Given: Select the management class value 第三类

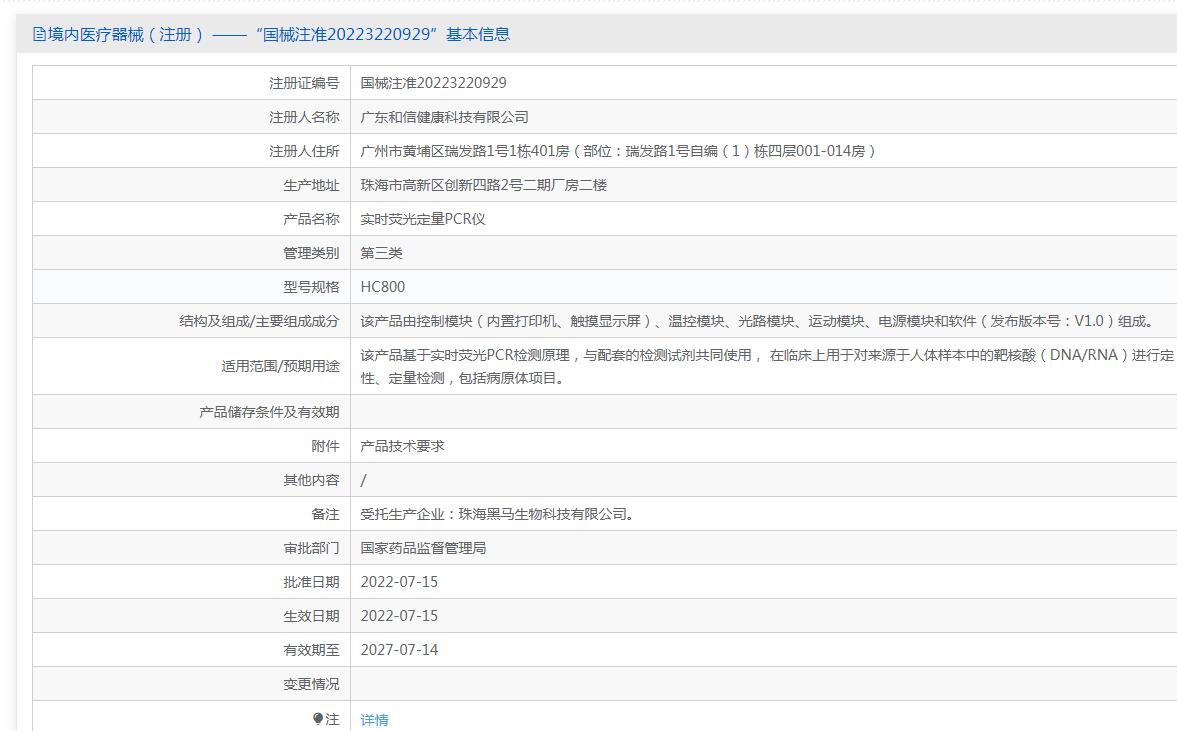Looking at the screenshot, I should [381, 253].
